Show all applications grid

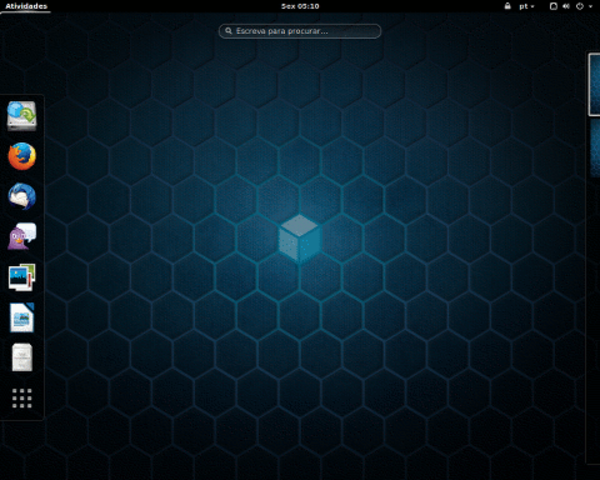(x=22, y=398)
